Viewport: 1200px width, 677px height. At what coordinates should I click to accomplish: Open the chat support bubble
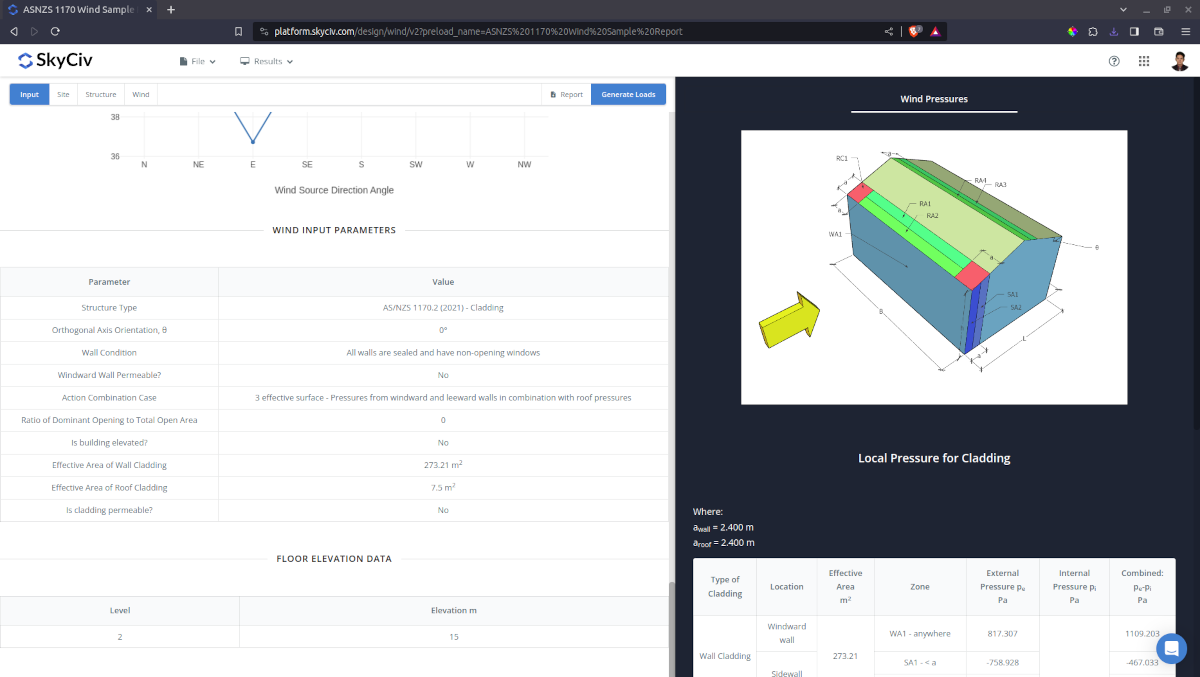(1171, 648)
